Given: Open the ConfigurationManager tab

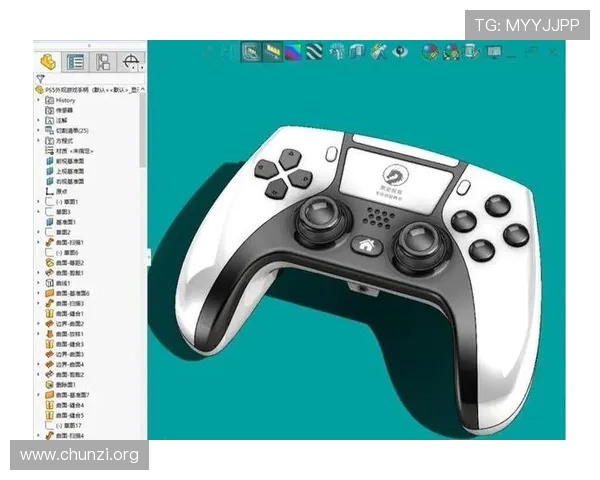Looking at the screenshot, I should (x=103, y=60).
